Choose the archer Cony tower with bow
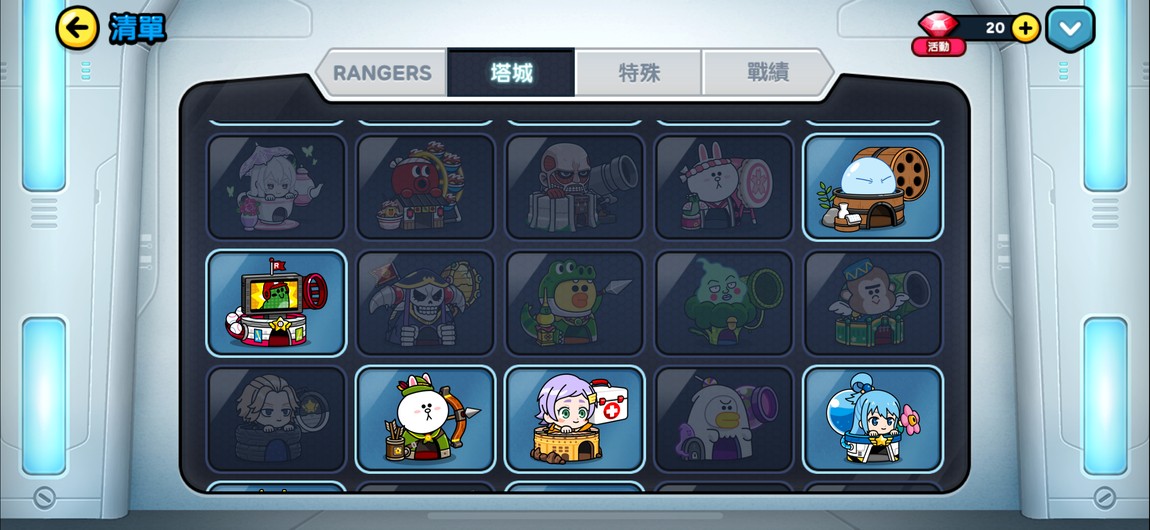 coord(425,419)
